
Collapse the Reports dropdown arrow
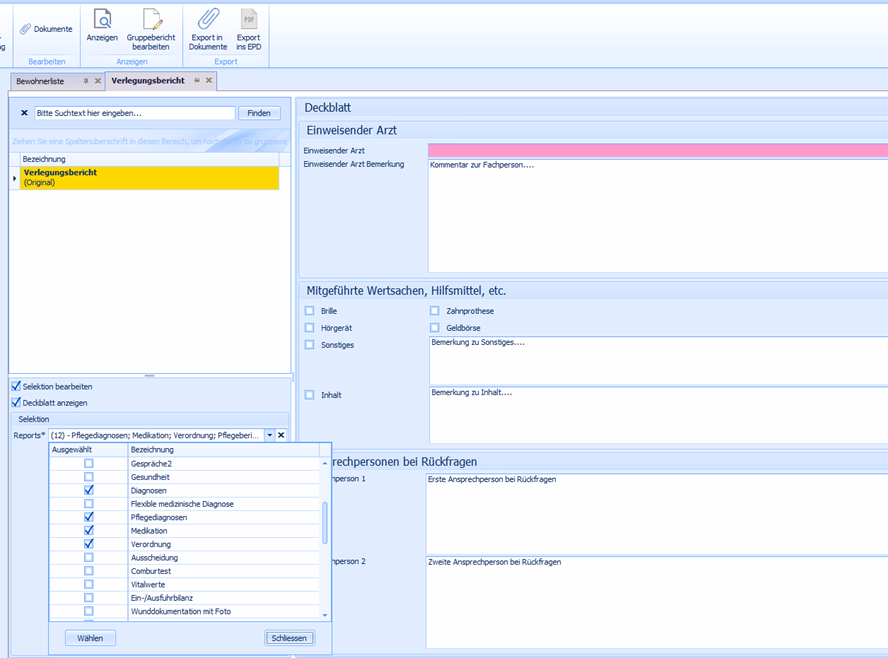tap(269, 435)
